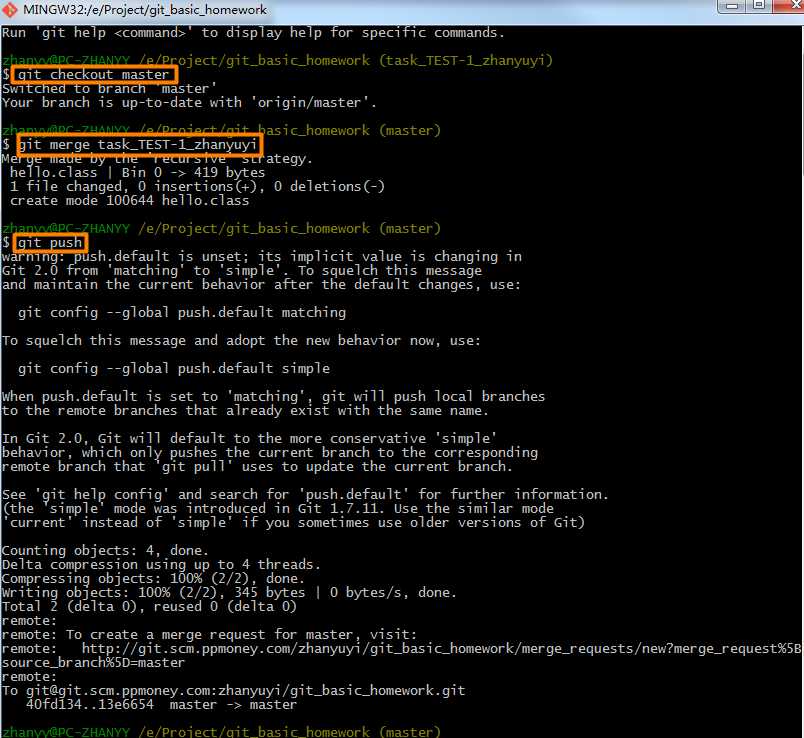Viewport: 804px width, 738px height.
Task: Click the Git Bash icon in title bar
Action: (10, 9)
